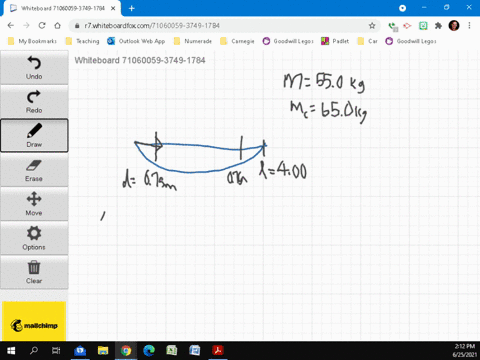Open last Goodwill Legos bookmark
Screen dimensions: 480x360
point(411,41)
